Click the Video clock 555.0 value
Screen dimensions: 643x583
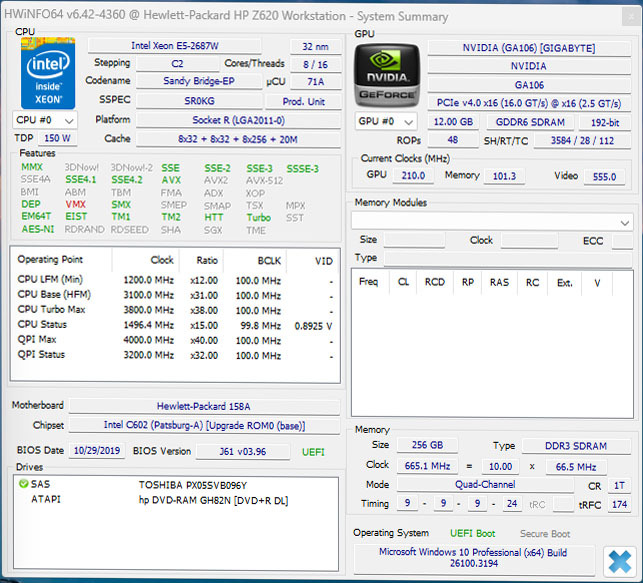pyautogui.click(x=604, y=177)
